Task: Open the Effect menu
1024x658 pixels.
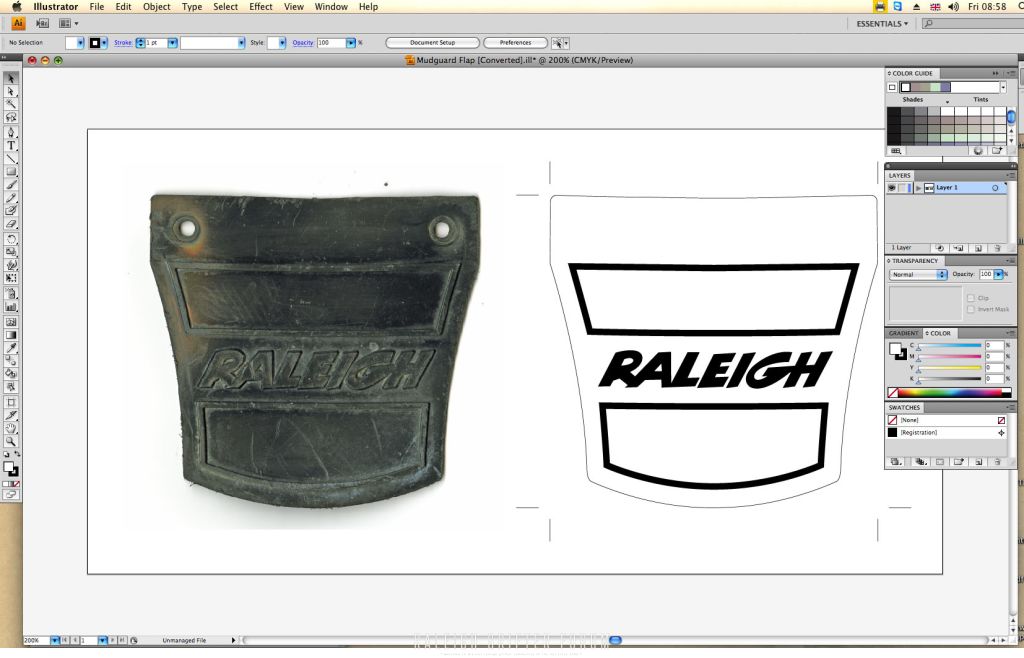Action: pyautogui.click(x=261, y=7)
